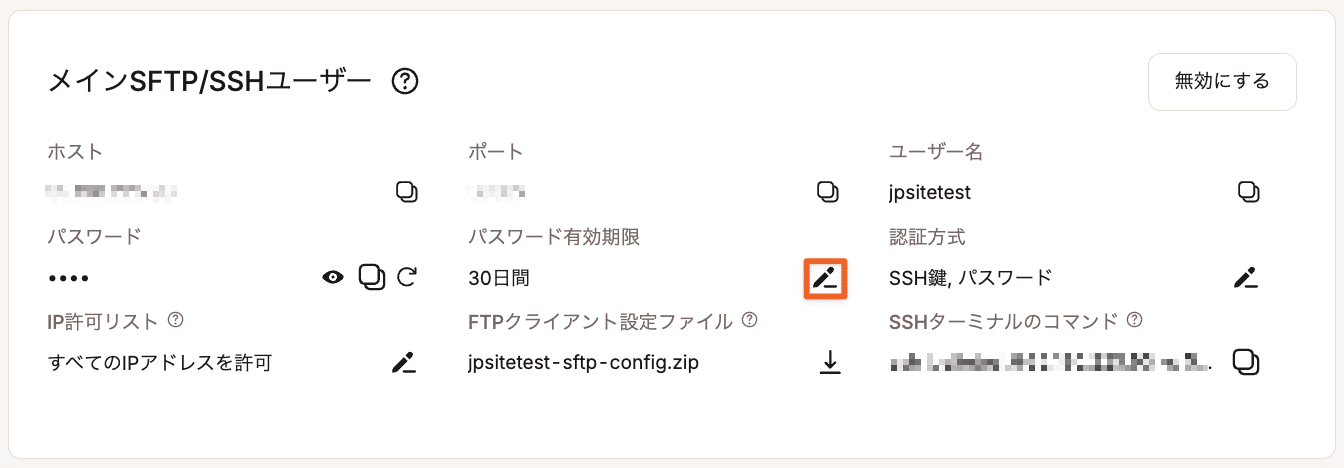Show the hidden password
The width and height of the screenshot is (1344, 468).
coord(333,277)
